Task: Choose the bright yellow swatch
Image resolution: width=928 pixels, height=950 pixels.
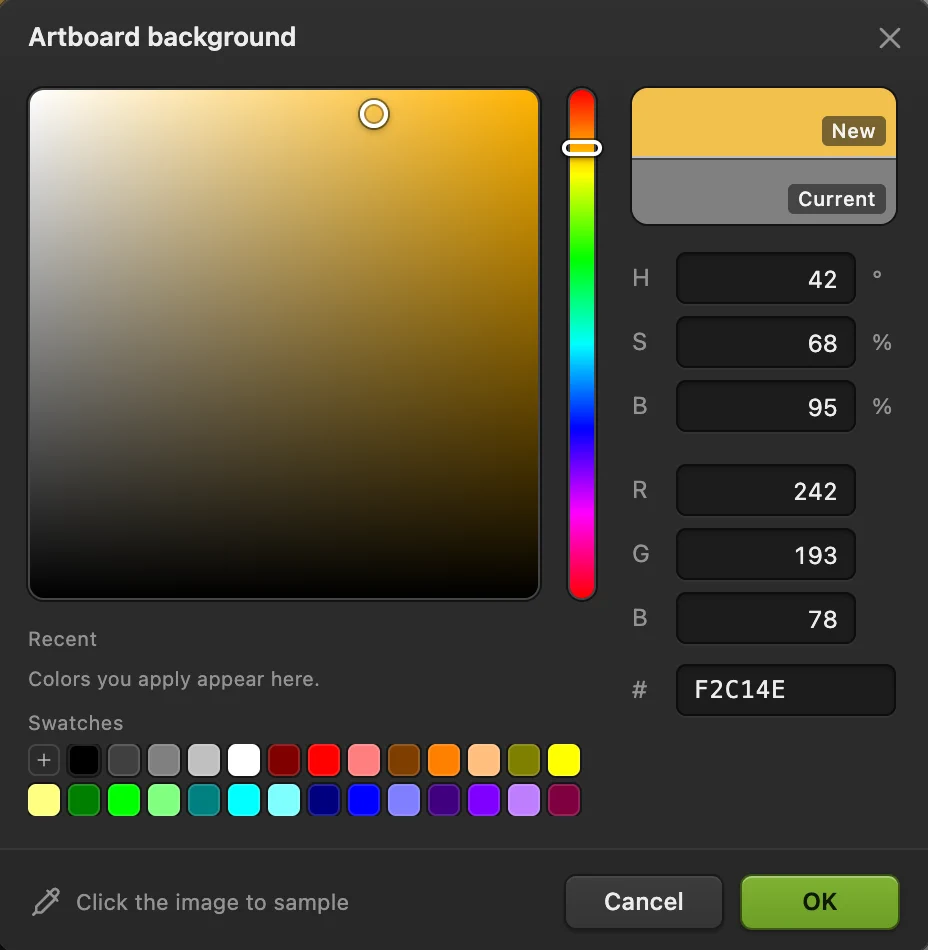Action: tap(564, 760)
